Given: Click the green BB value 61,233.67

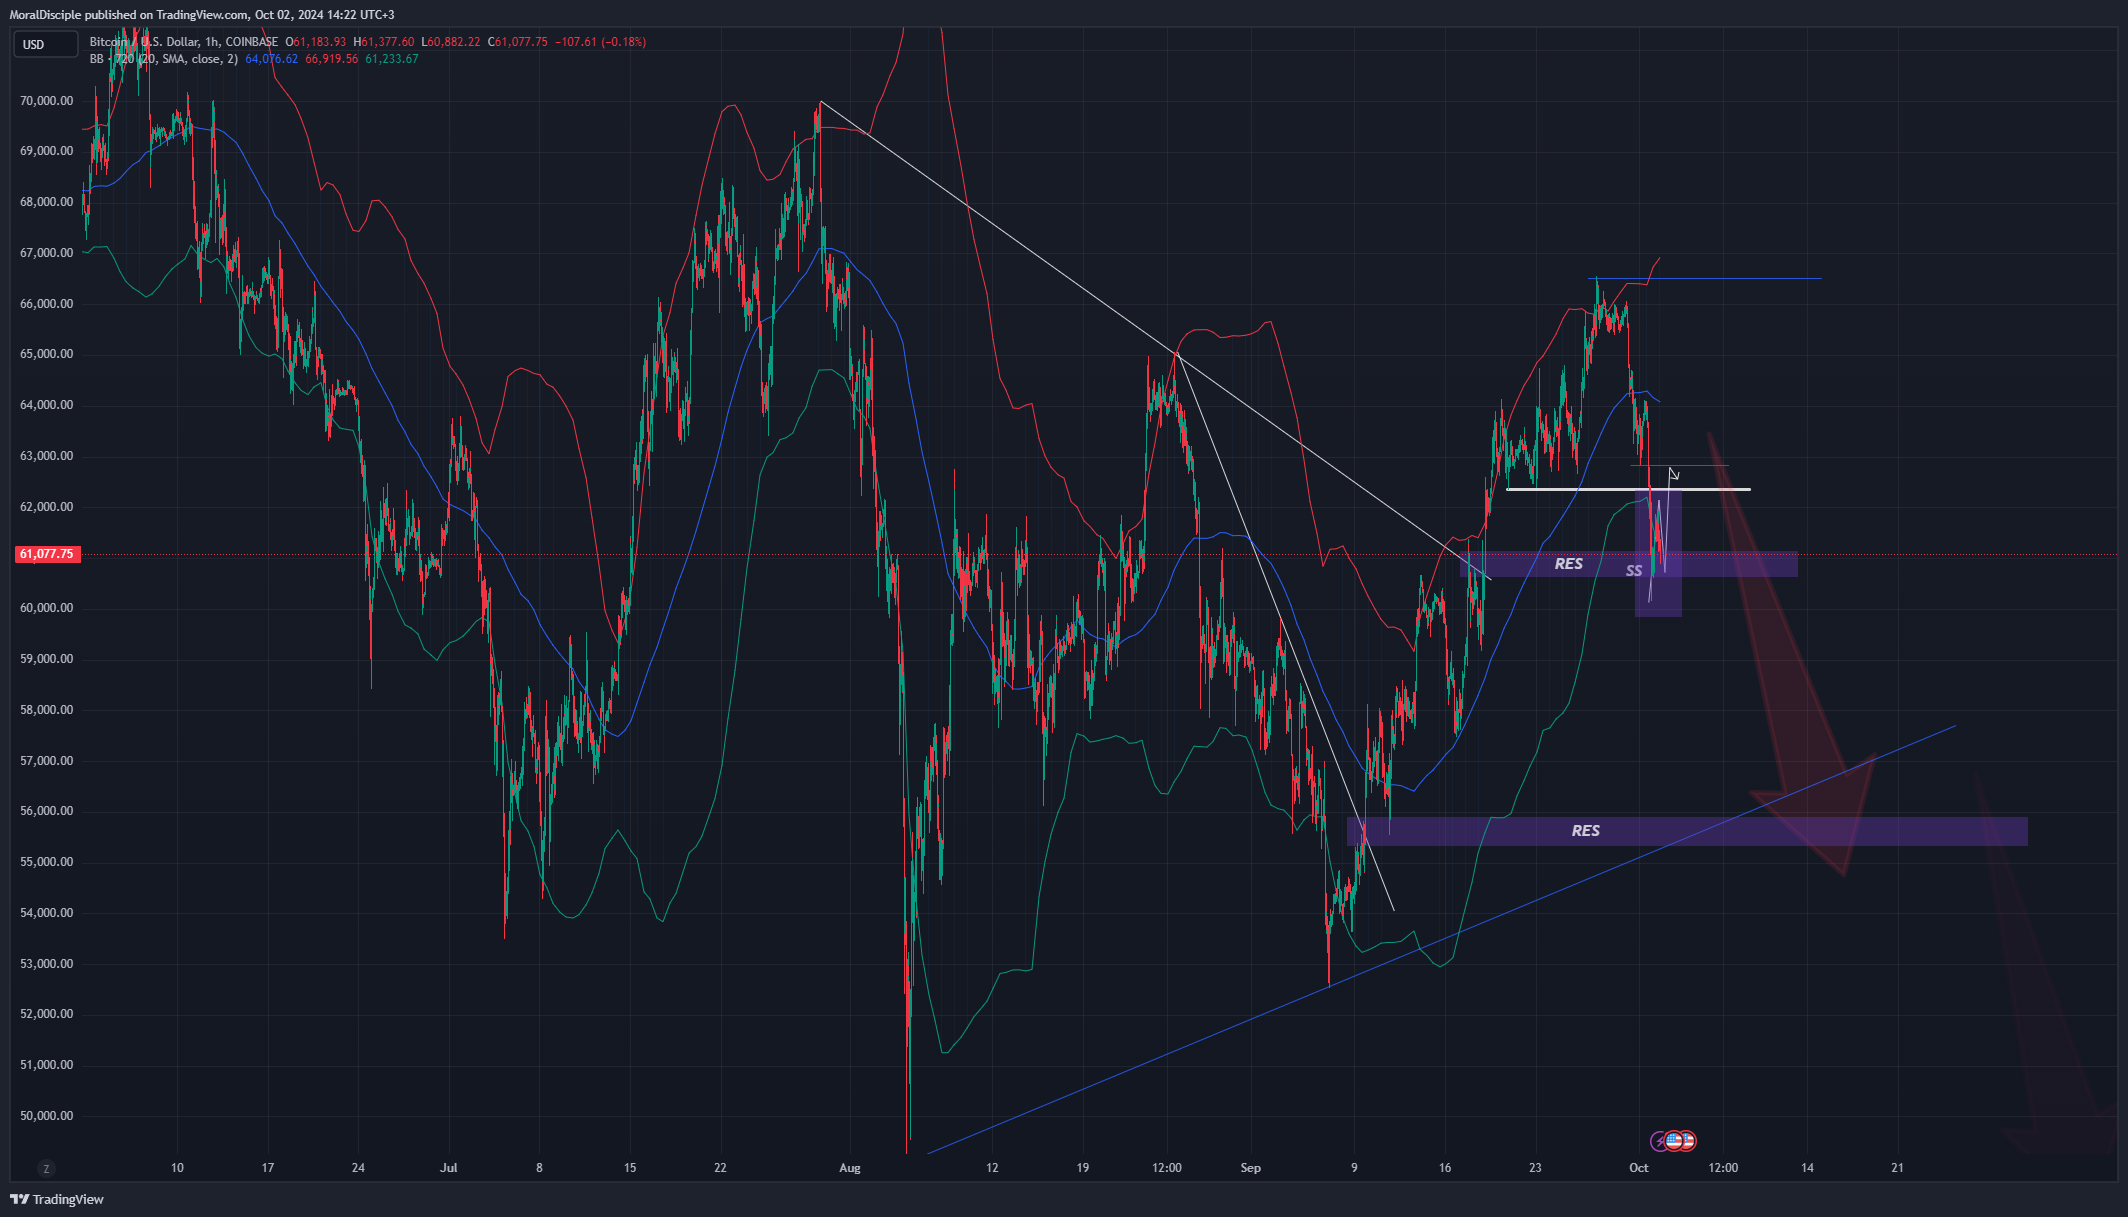Looking at the screenshot, I should point(391,59).
